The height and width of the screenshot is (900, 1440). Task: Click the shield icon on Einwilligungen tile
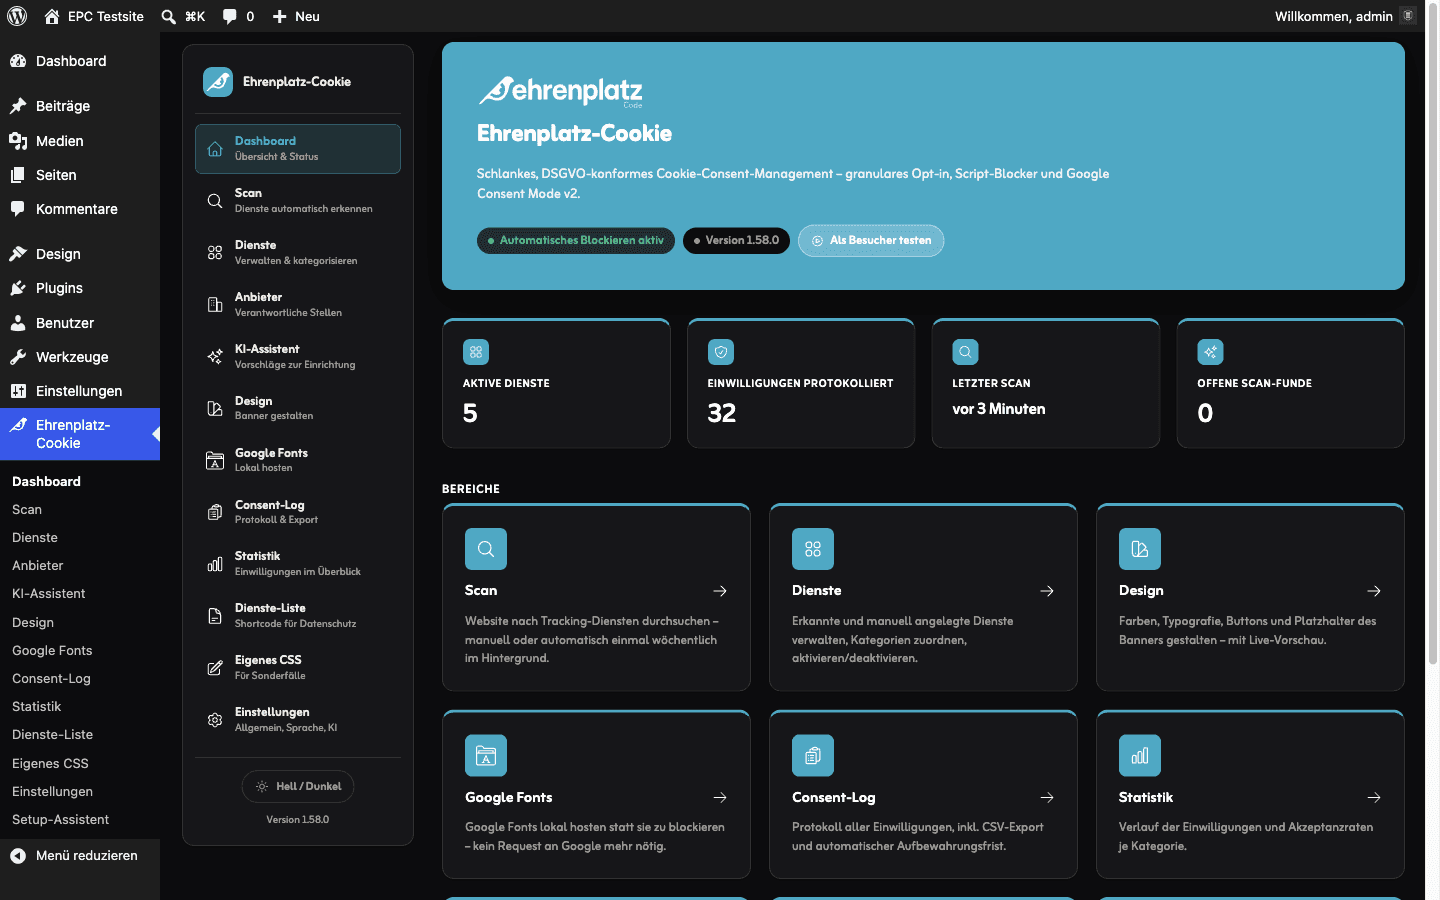(x=721, y=352)
